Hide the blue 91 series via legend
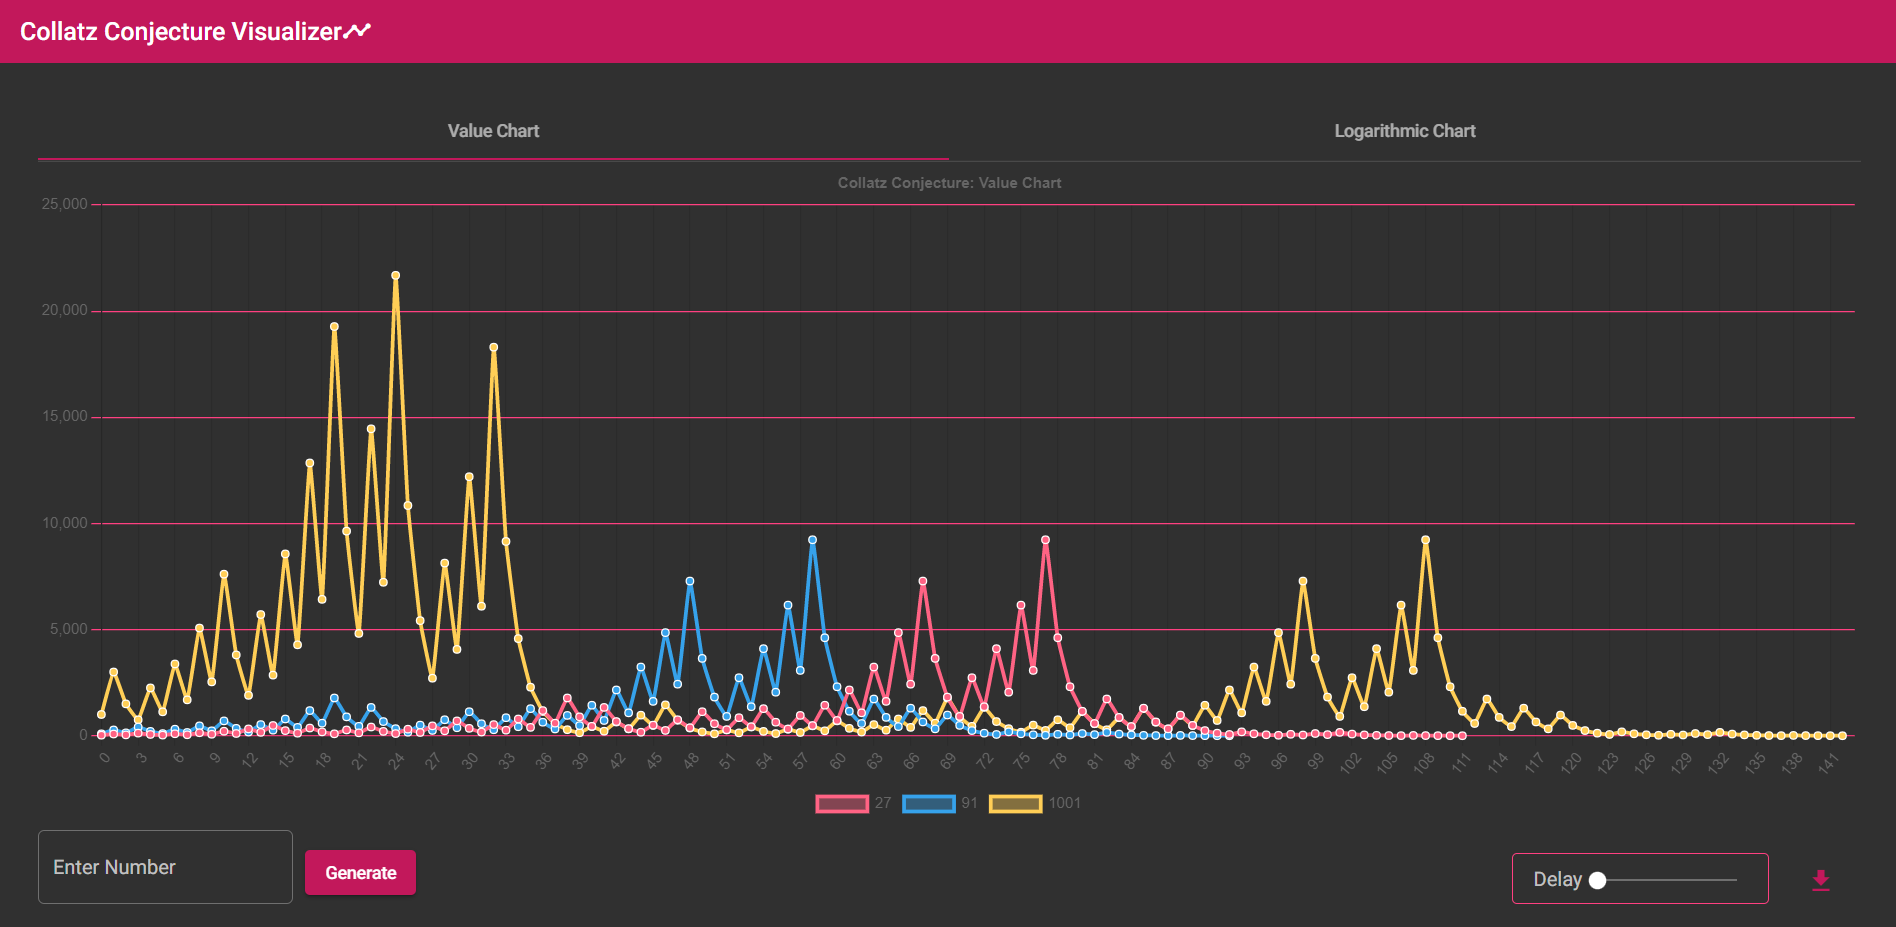 (928, 803)
